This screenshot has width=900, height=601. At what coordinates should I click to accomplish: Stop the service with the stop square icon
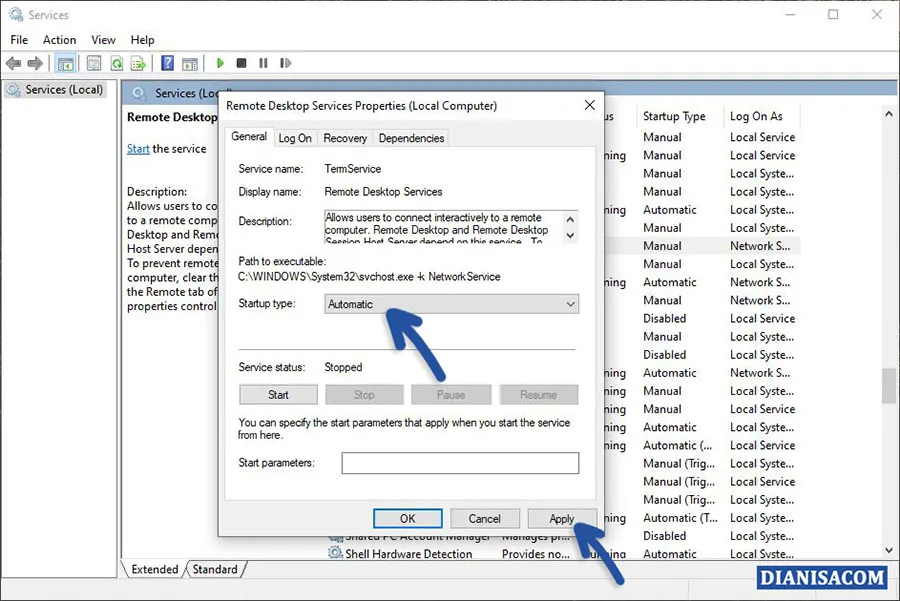tap(241, 62)
